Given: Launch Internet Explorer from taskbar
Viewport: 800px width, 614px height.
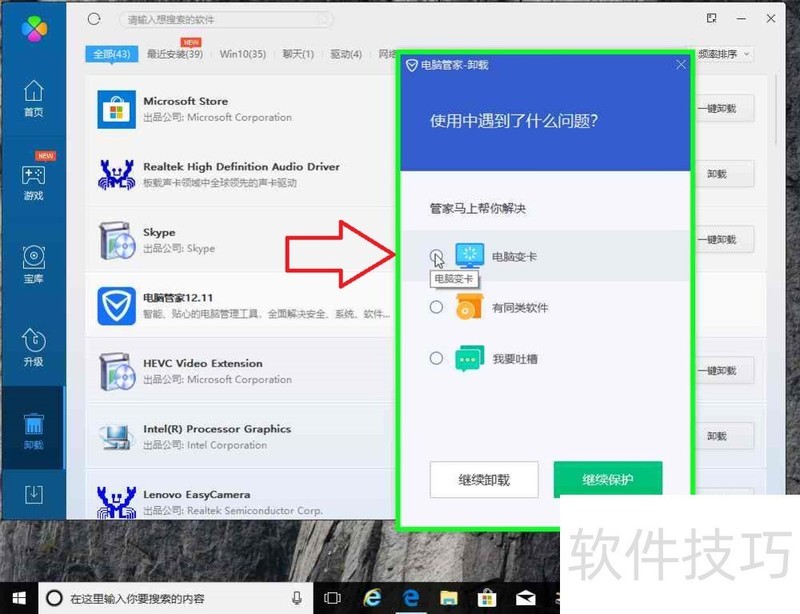Looking at the screenshot, I should [372, 598].
